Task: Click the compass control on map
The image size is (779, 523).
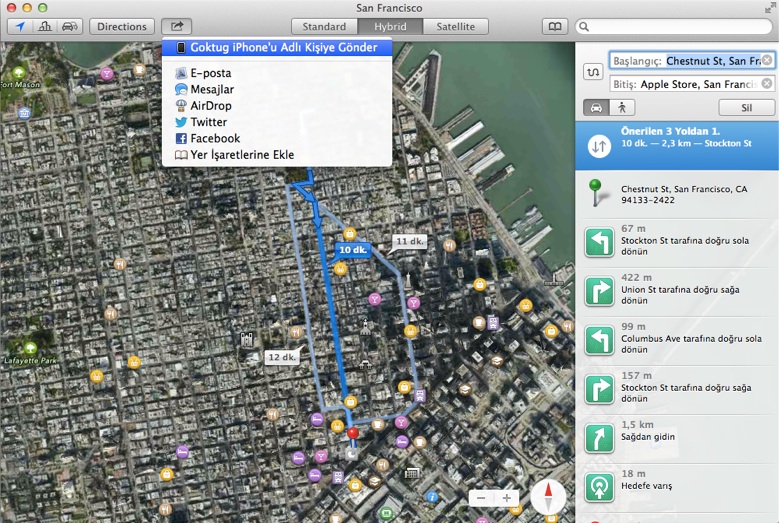Action: click(548, 497)
